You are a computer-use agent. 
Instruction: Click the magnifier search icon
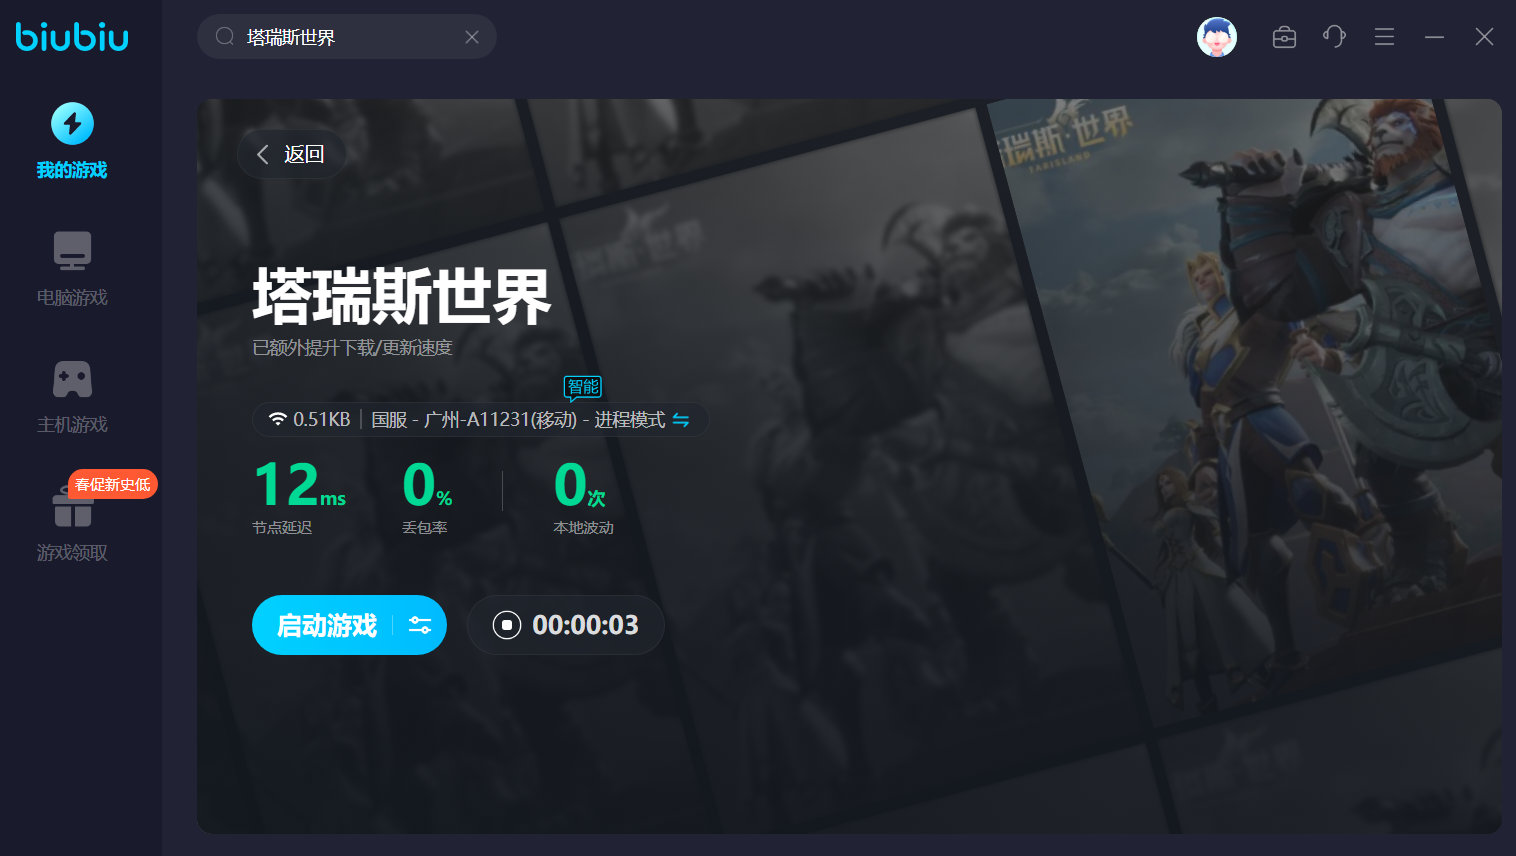coord(225,37)
